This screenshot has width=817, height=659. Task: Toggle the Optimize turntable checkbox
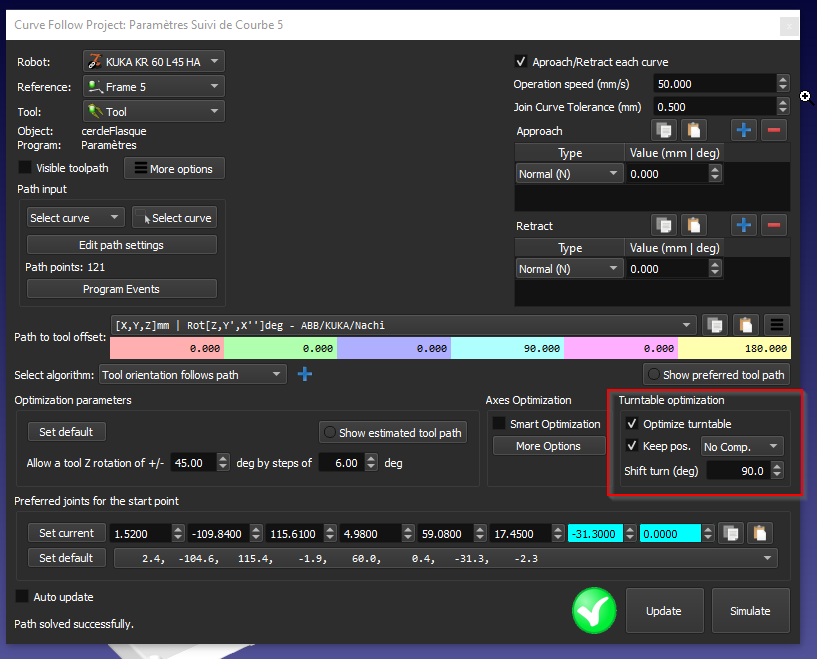(632, 424)
